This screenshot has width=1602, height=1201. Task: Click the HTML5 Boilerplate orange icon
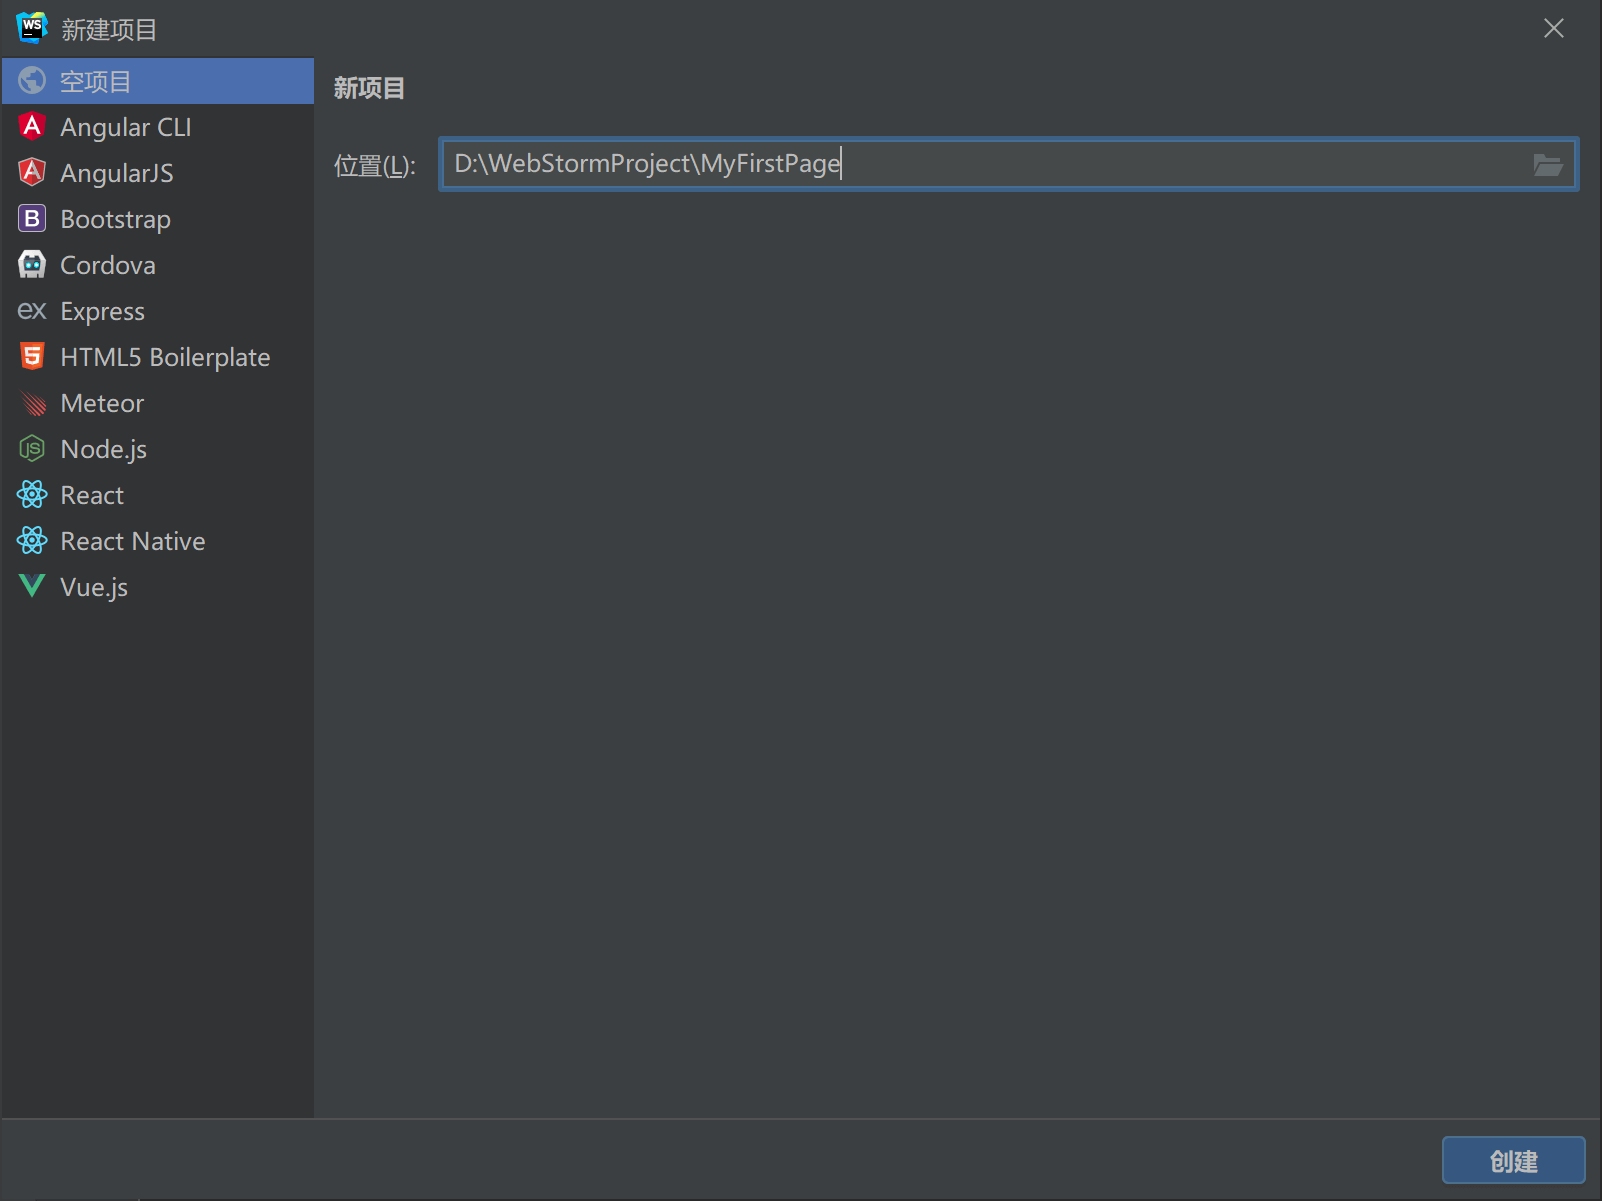tap(32, 356)
